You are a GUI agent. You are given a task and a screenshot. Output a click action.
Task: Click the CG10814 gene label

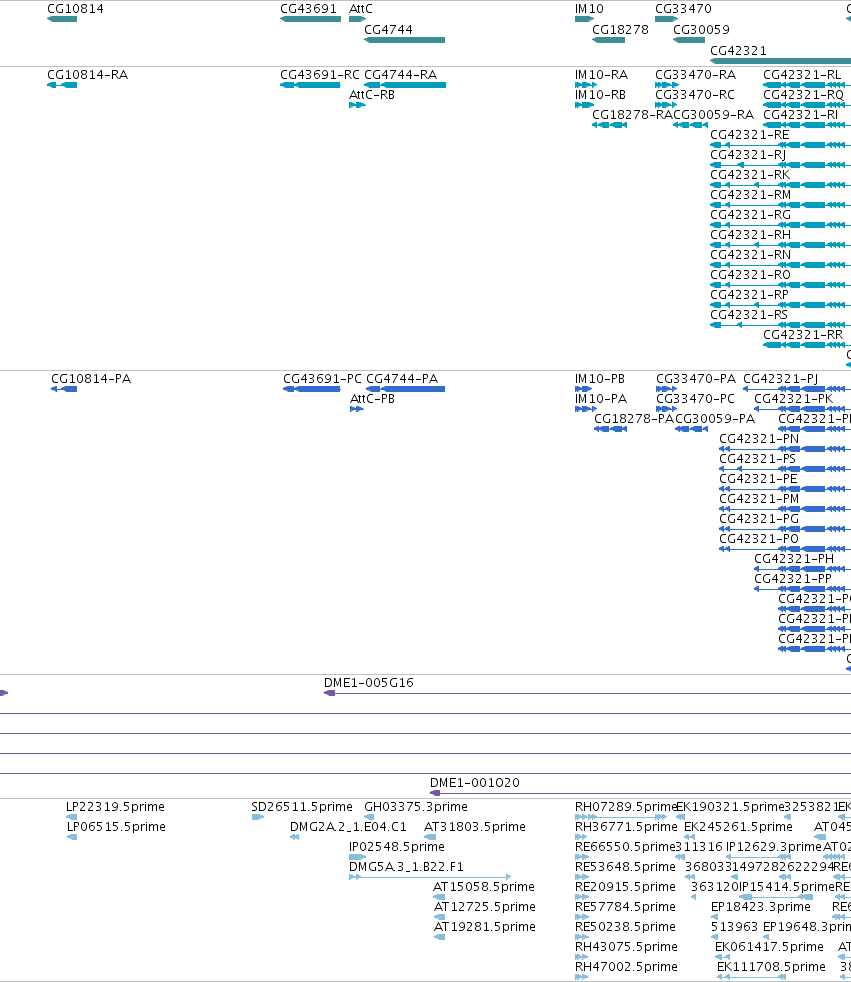75,9
